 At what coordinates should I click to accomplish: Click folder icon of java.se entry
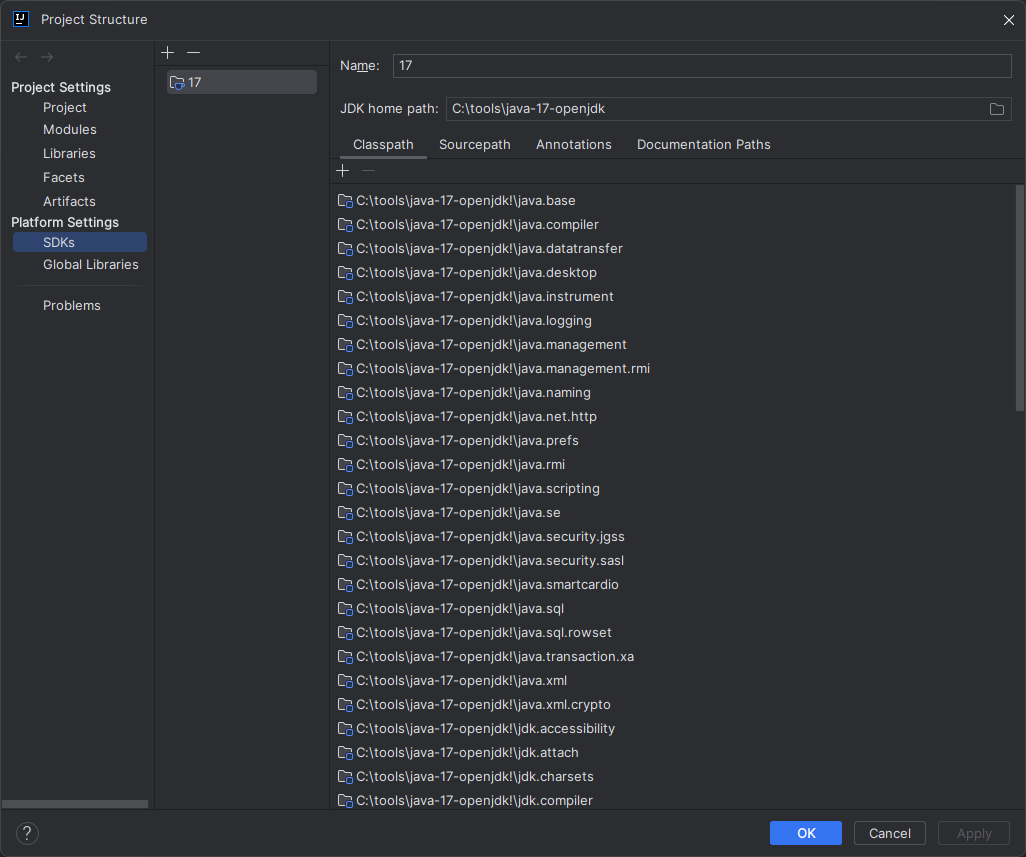click(x=345, y=513)
